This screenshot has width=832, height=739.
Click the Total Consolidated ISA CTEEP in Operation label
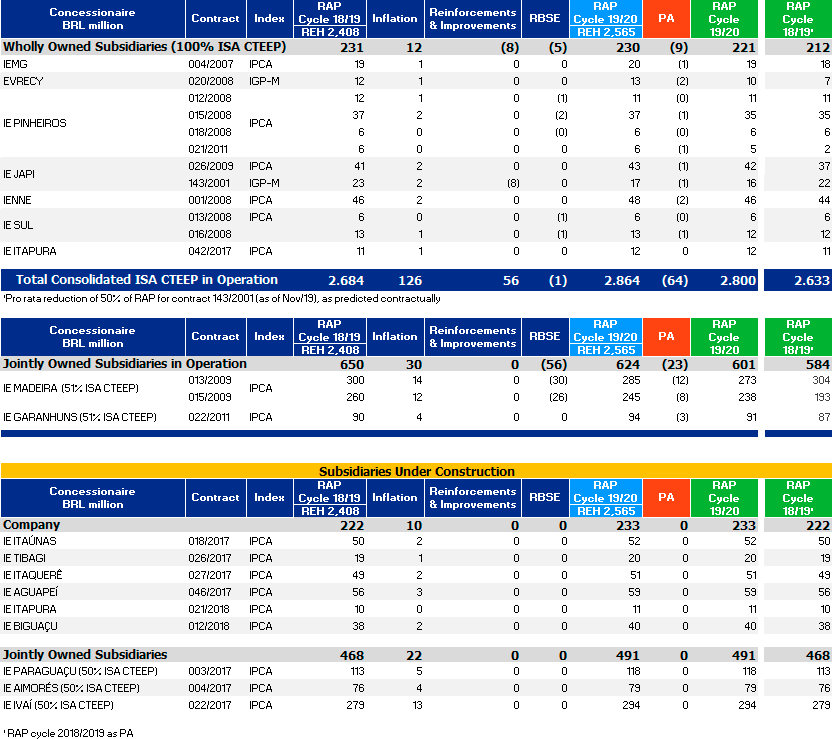[x=147, y=280]
